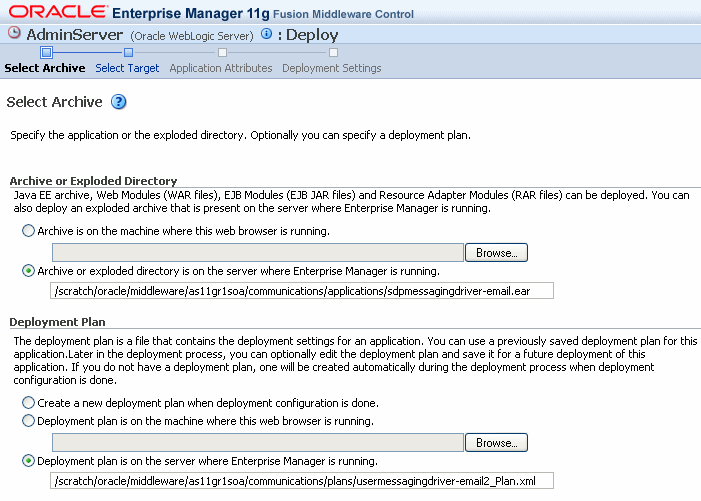Click the AdminServer clock status icon
The image size is (701, 501).
click(14, 33)
